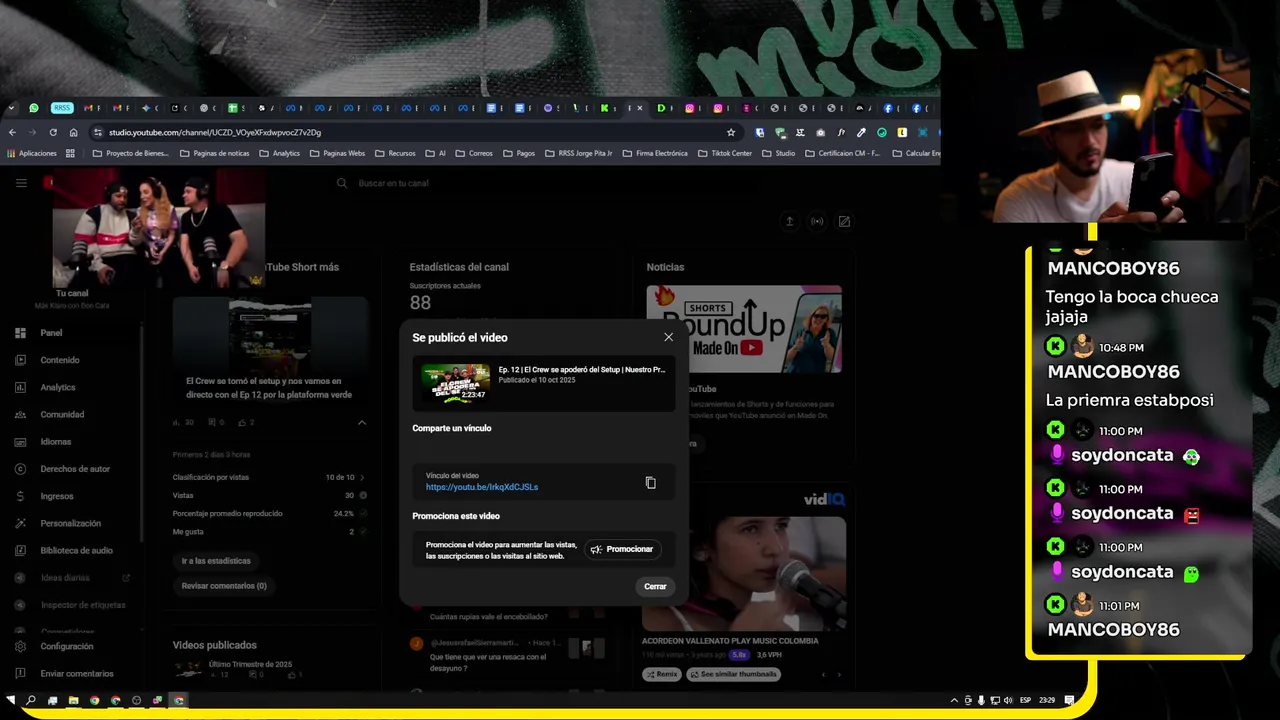Open Ideas diarias in the sidebar

pyautogui.click(x=64, y=578)
